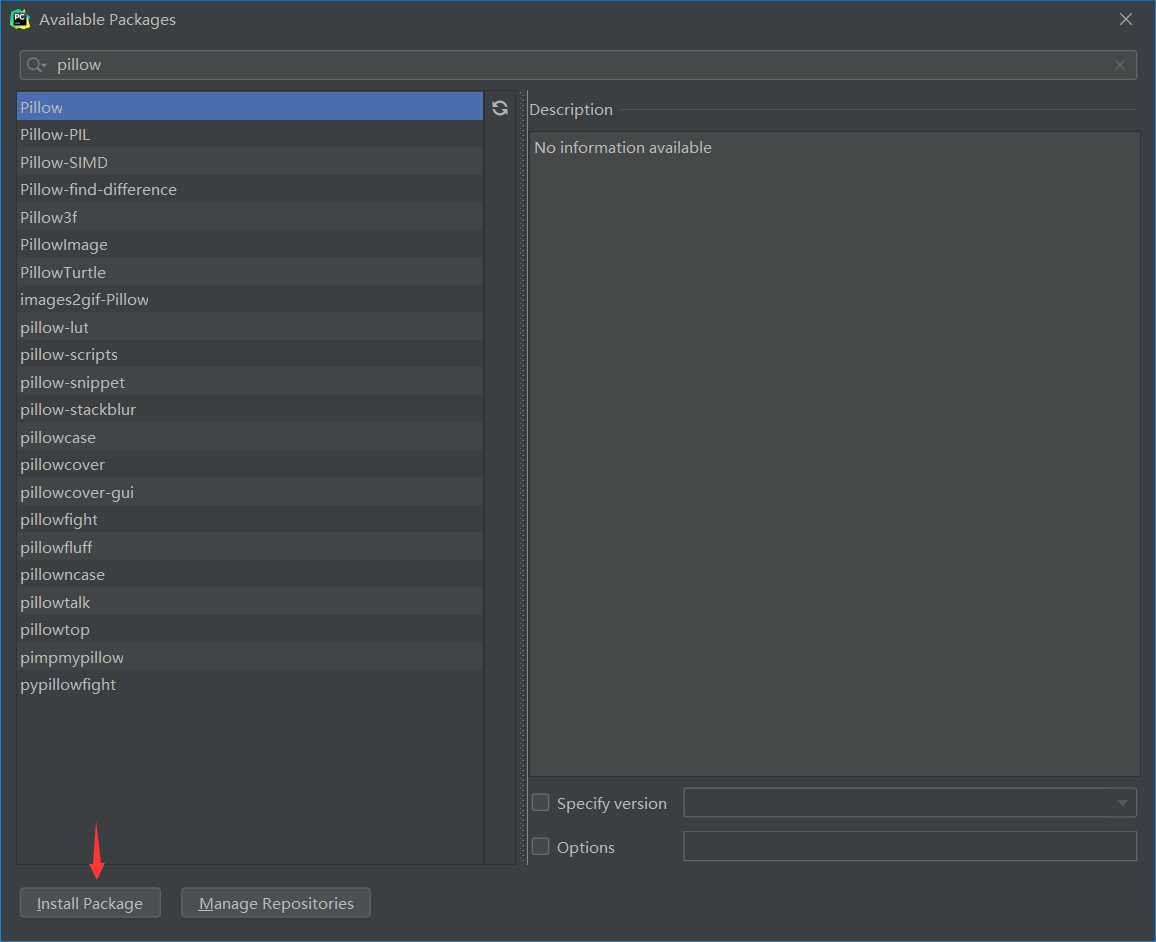Image resolution: width=1156 pixels, height=942 pixels.
Task: Click the reload package list icon
Action: click(x=500, y=108)
